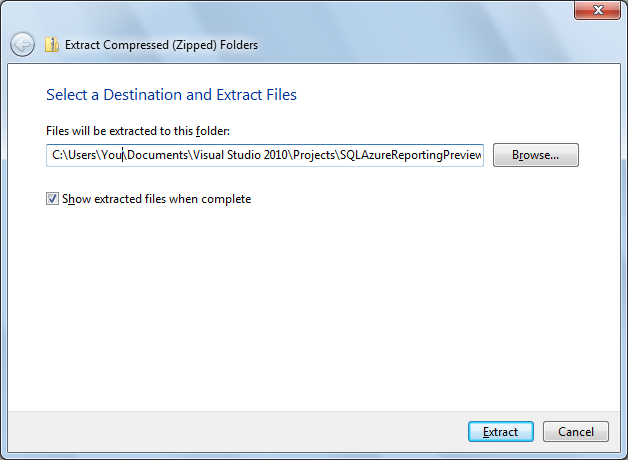Click the 'C:' drive text in path
Screen dimensions: 628x460
pyautogui.click(x=57, y=156)
